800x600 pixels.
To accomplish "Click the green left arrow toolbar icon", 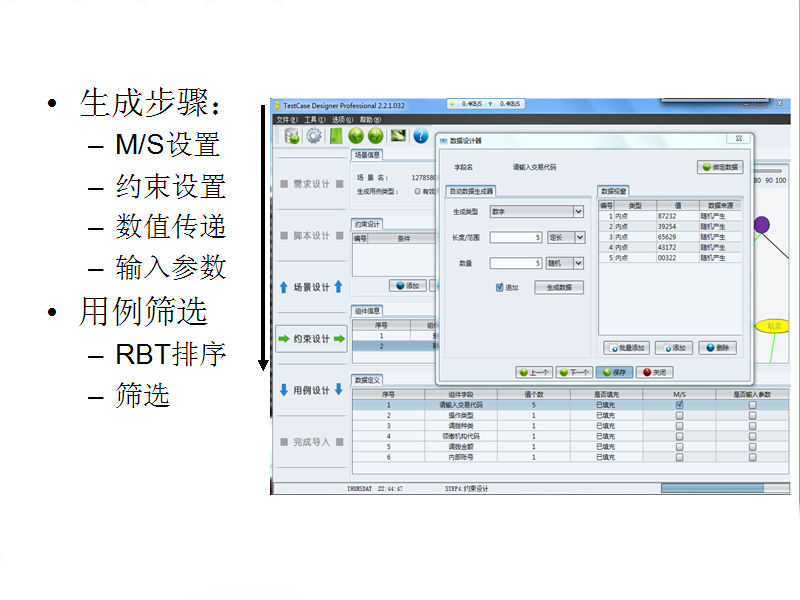I will 355,136.
